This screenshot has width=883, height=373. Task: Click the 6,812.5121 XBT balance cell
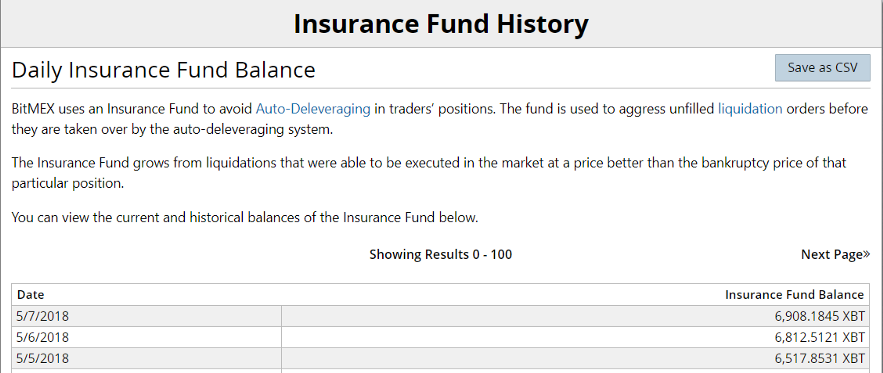[576, 337]
